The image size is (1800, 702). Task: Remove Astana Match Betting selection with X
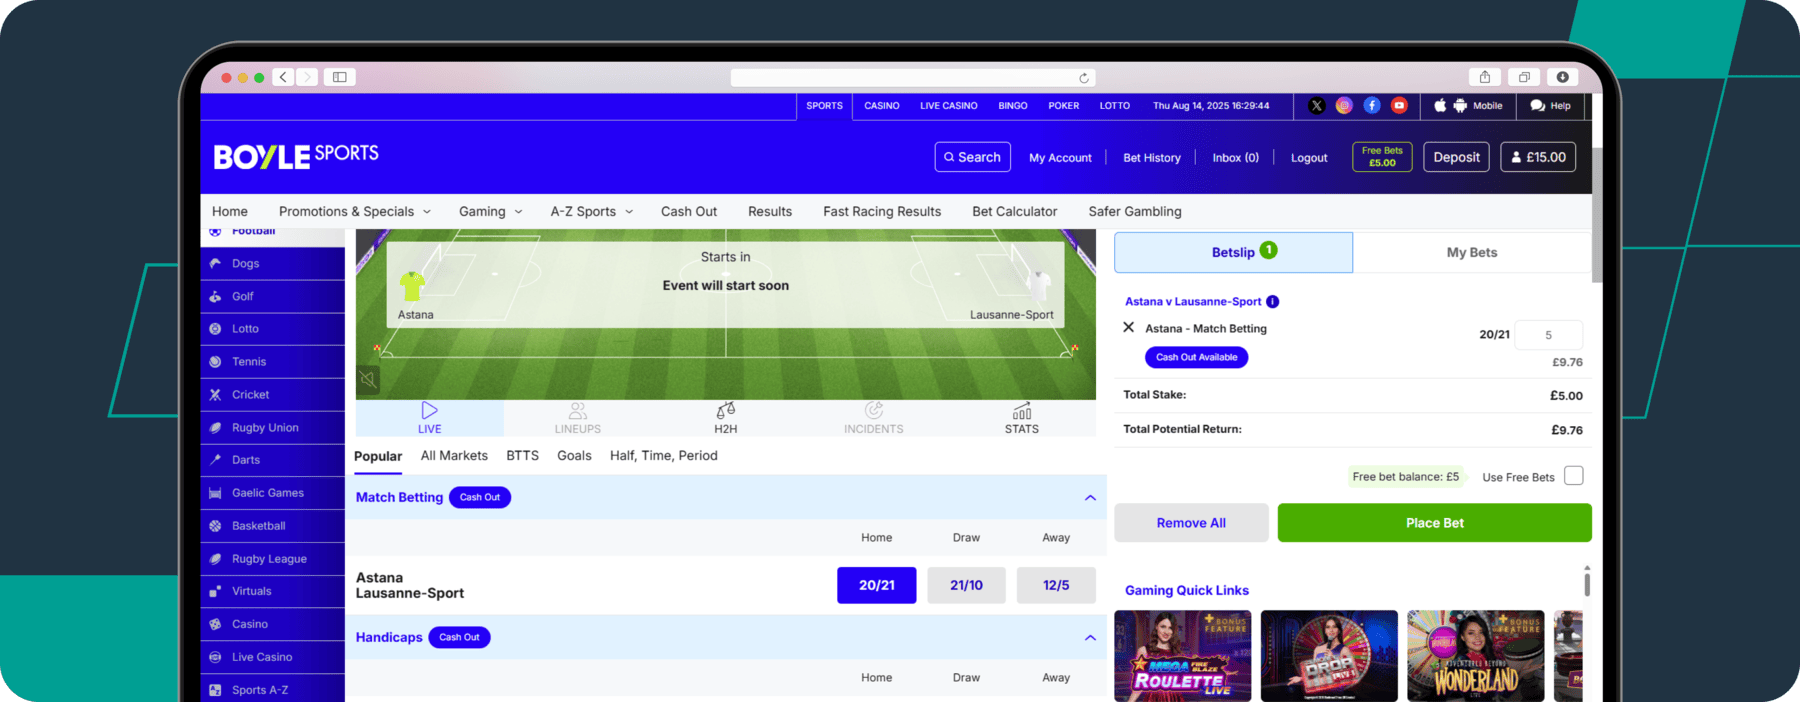tap(1128, 327)
